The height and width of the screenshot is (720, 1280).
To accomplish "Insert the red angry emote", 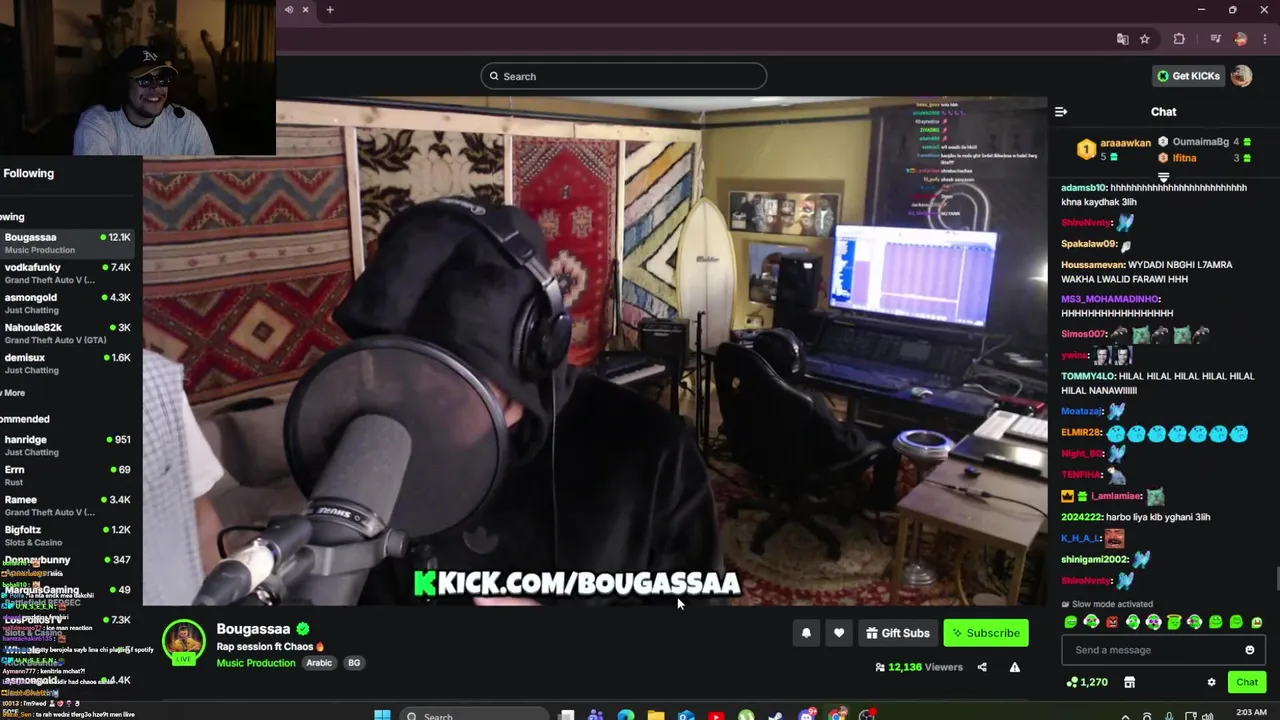I will tap(1112, 622).
